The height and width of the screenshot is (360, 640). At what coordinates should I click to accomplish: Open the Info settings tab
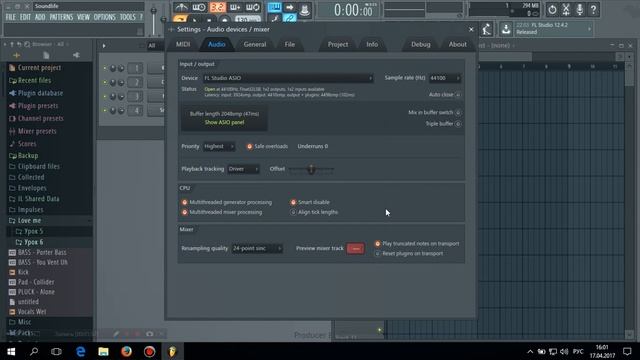click(x=372, y=44)
